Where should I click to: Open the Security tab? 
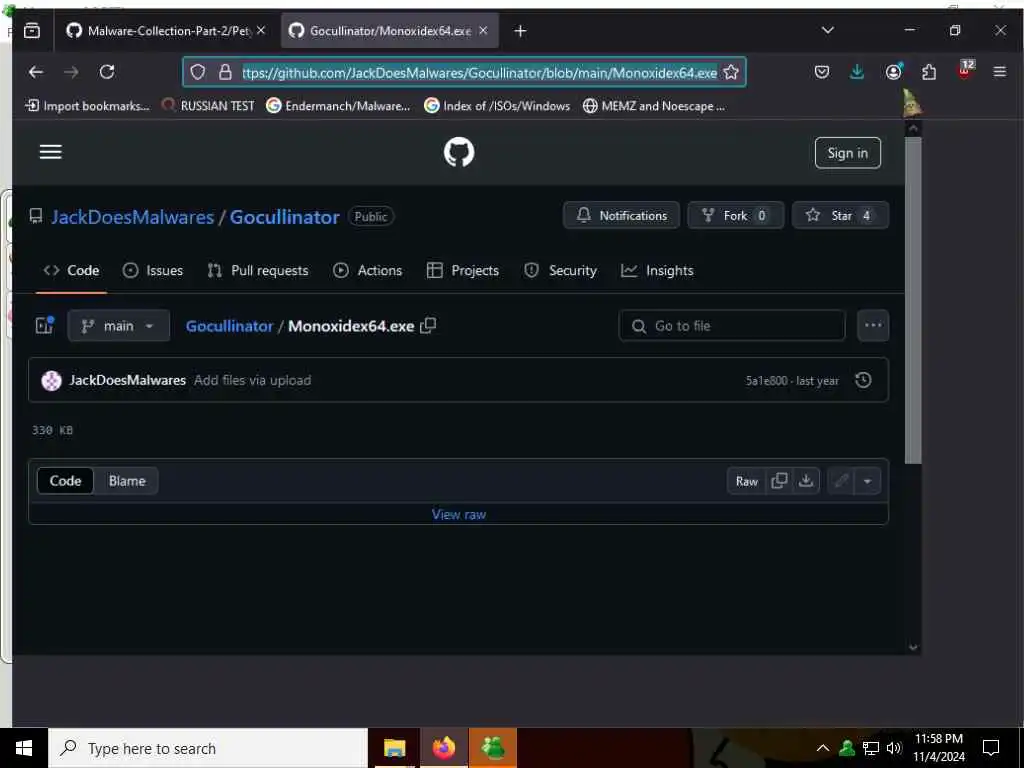pyautogui.click(x=560, y=270)
